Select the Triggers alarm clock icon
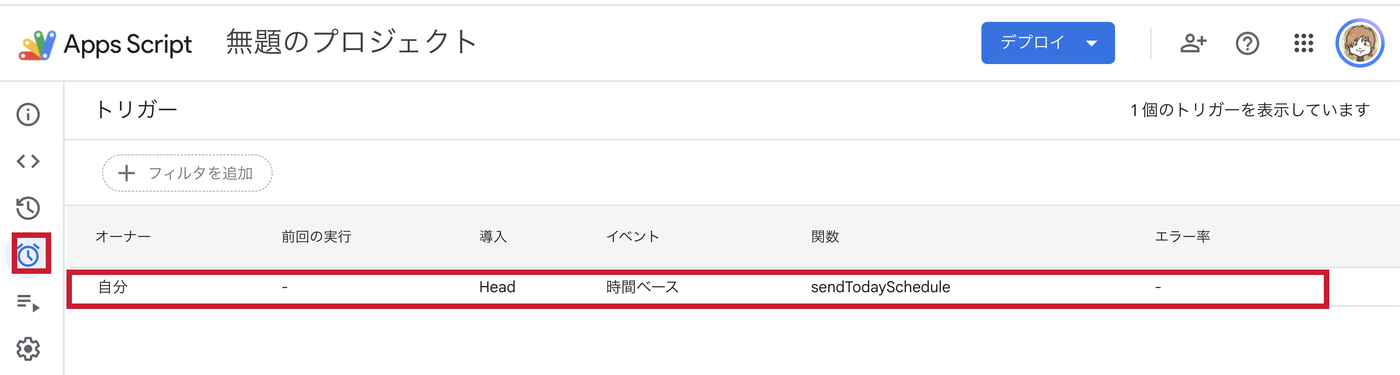1400x375 pixels. pos(28,254)
